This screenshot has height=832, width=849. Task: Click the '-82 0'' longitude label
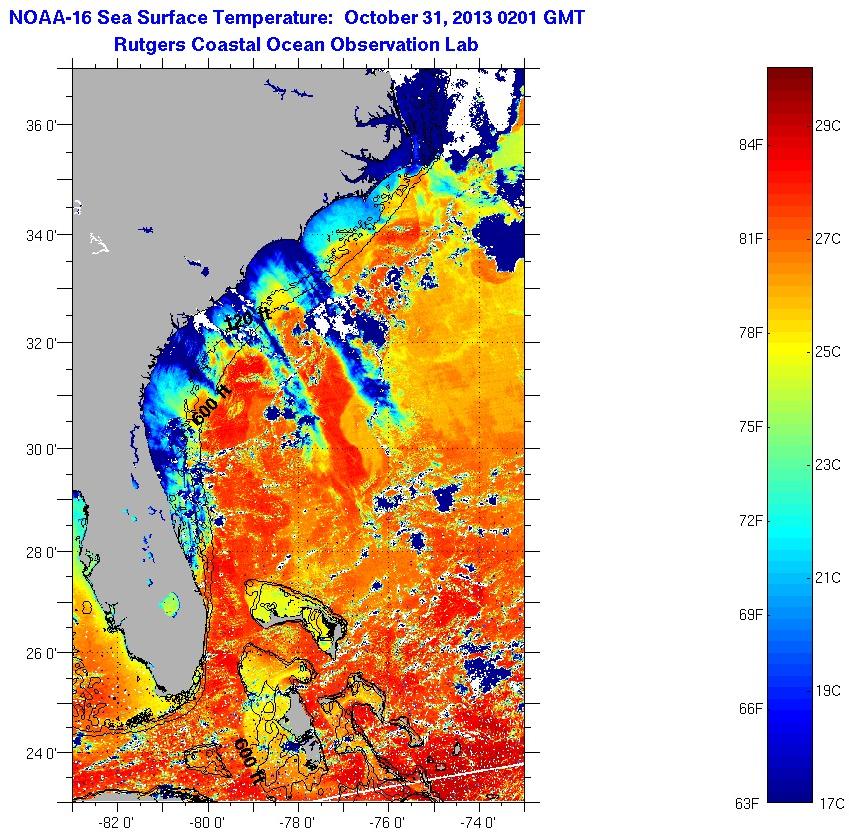[x=117, y=822]
